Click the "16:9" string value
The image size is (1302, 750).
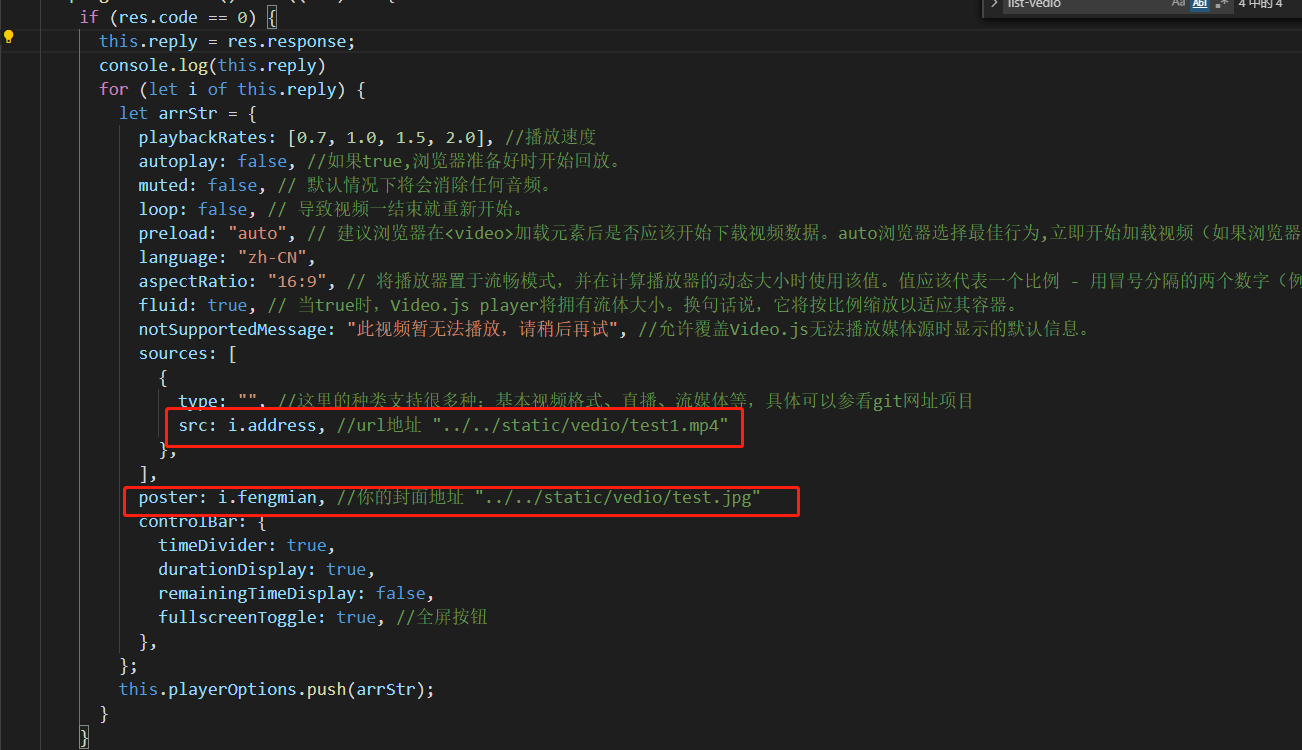(x=297, y=281)
